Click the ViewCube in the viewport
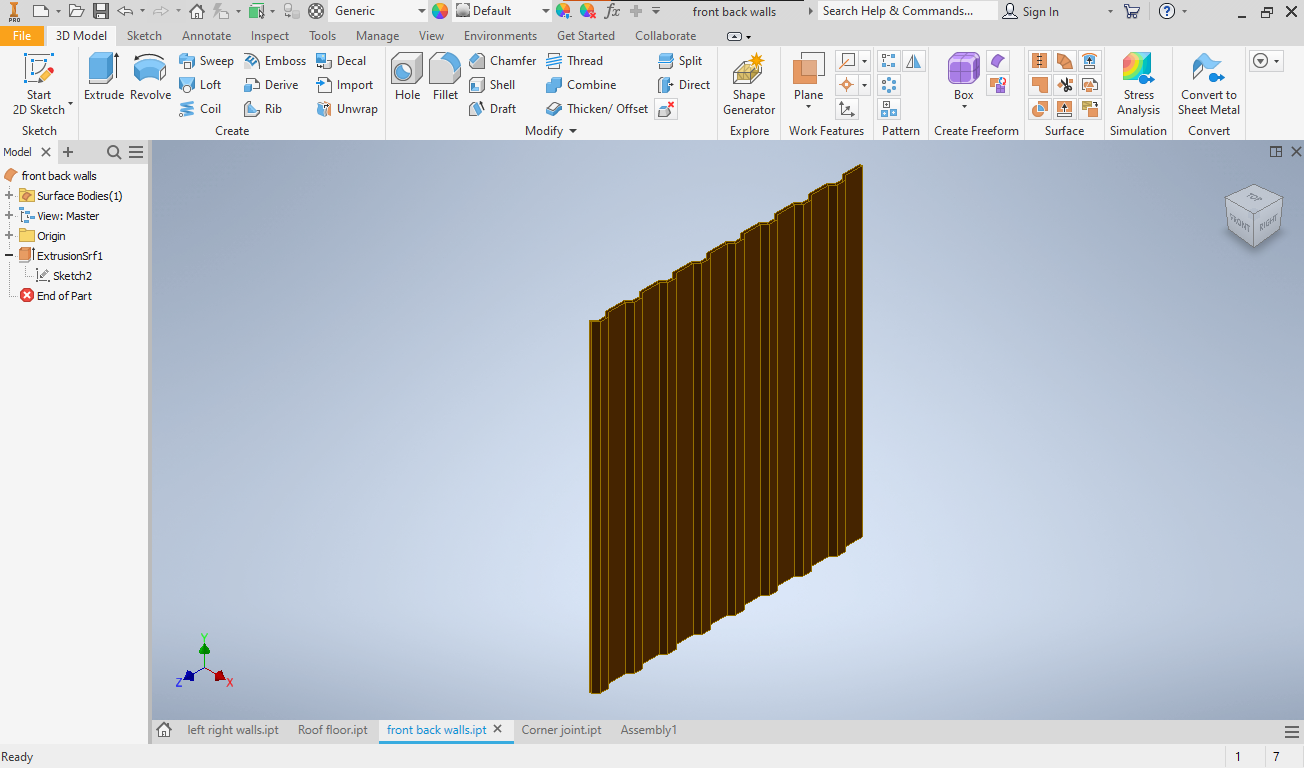Viewport: 1304px width, 768px height. tap(1254, 215)
